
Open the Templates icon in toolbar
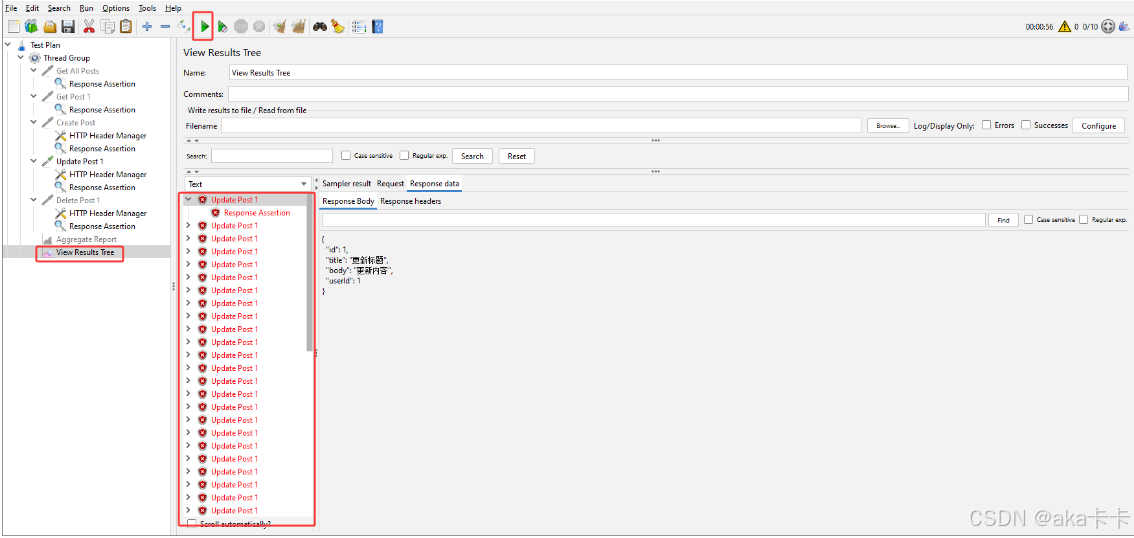tap(31, 27)
